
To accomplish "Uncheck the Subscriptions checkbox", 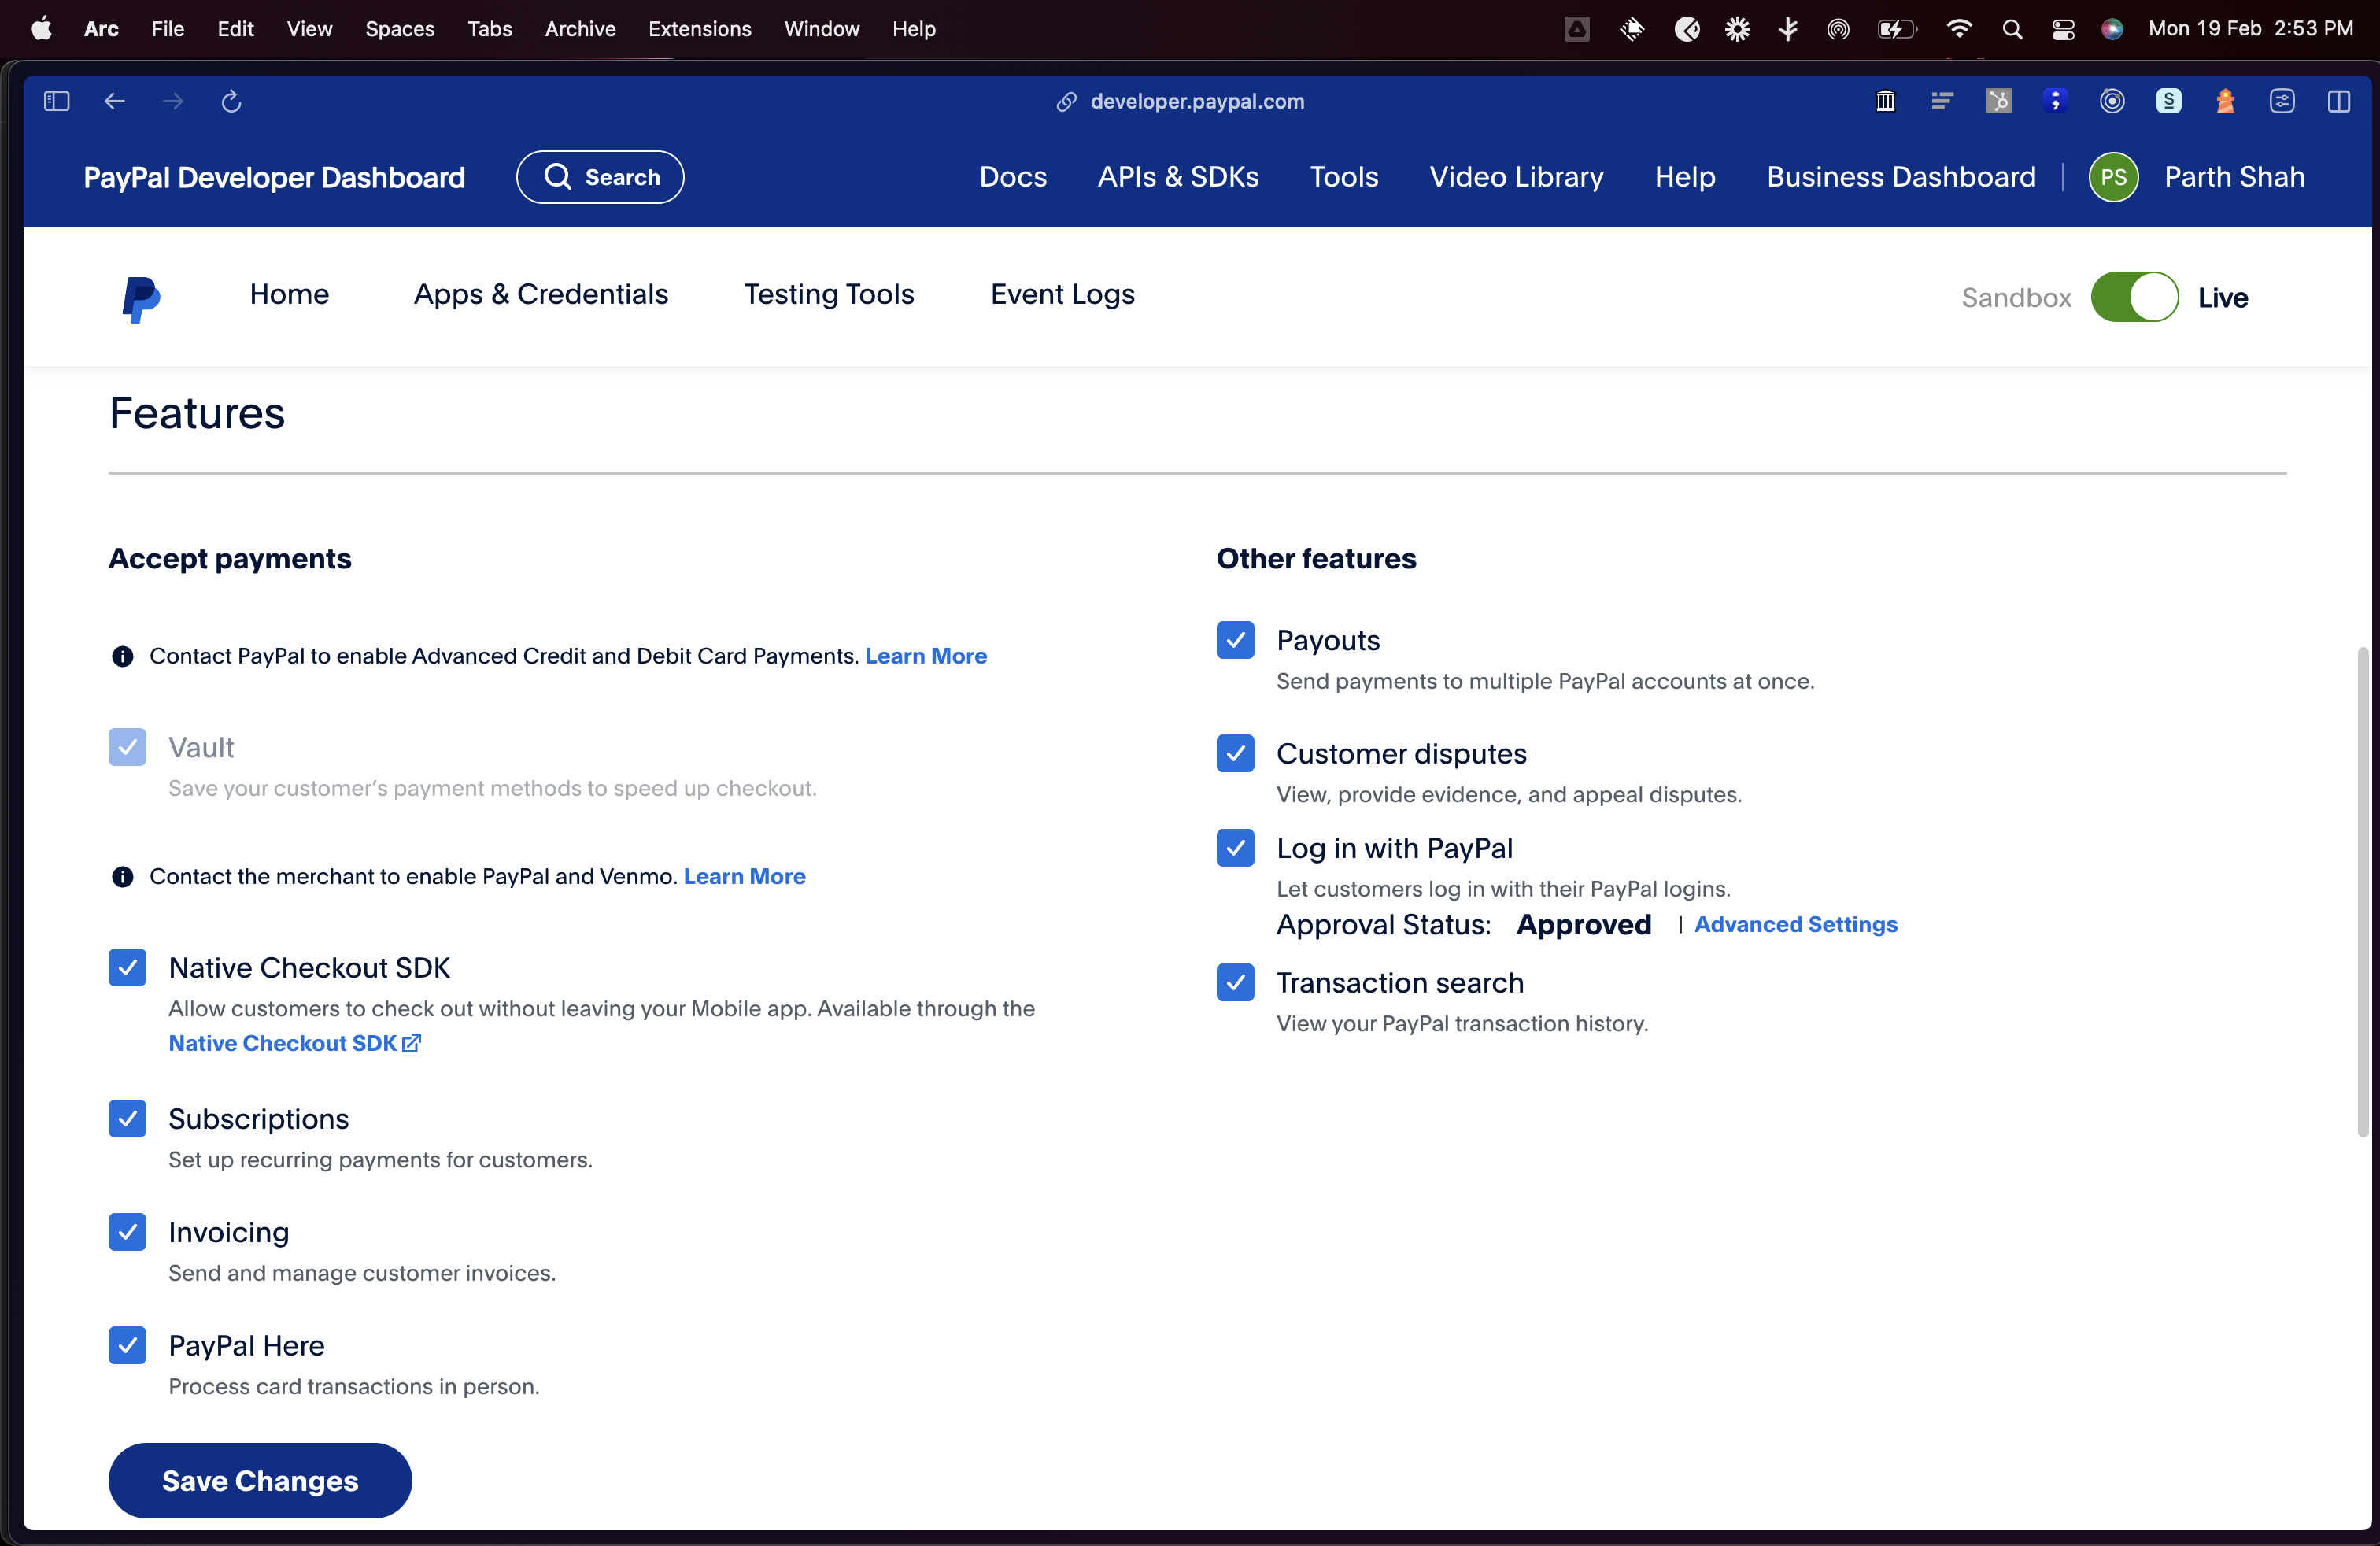I will 127,1119.
